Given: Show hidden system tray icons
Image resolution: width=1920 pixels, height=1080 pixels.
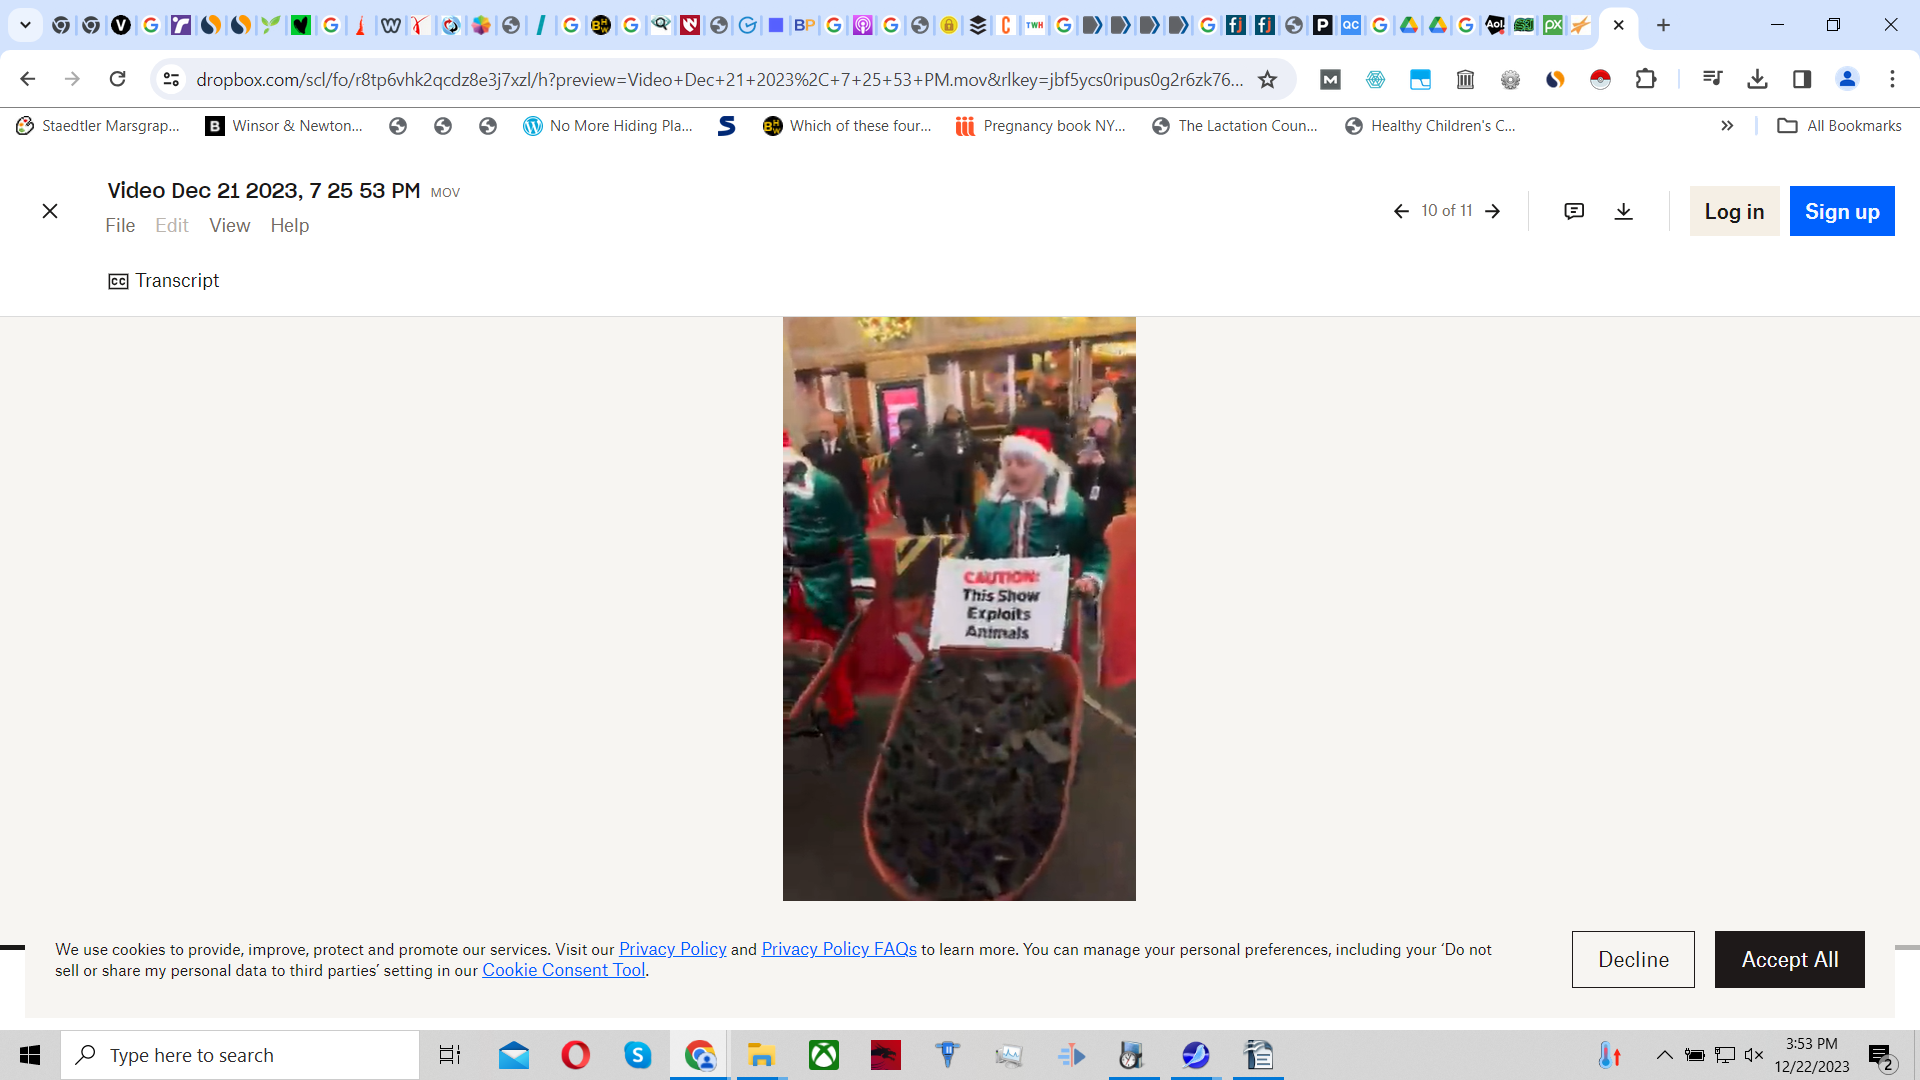Looking at the screenshot, I should pyautogui.click(x=1665, y=1055).
